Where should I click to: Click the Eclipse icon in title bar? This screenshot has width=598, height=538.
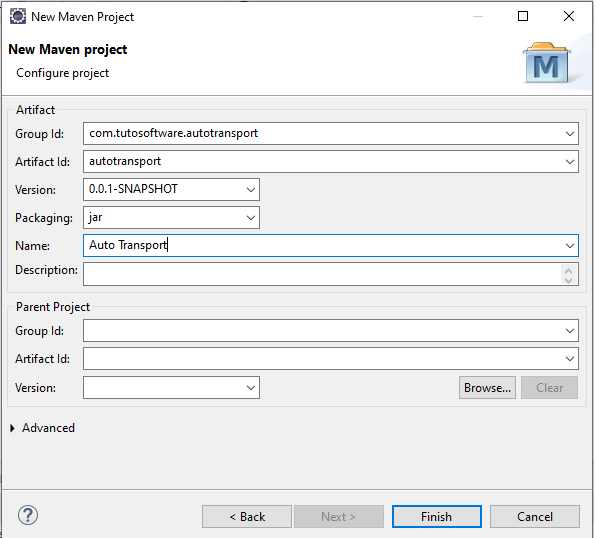(18, 16)
